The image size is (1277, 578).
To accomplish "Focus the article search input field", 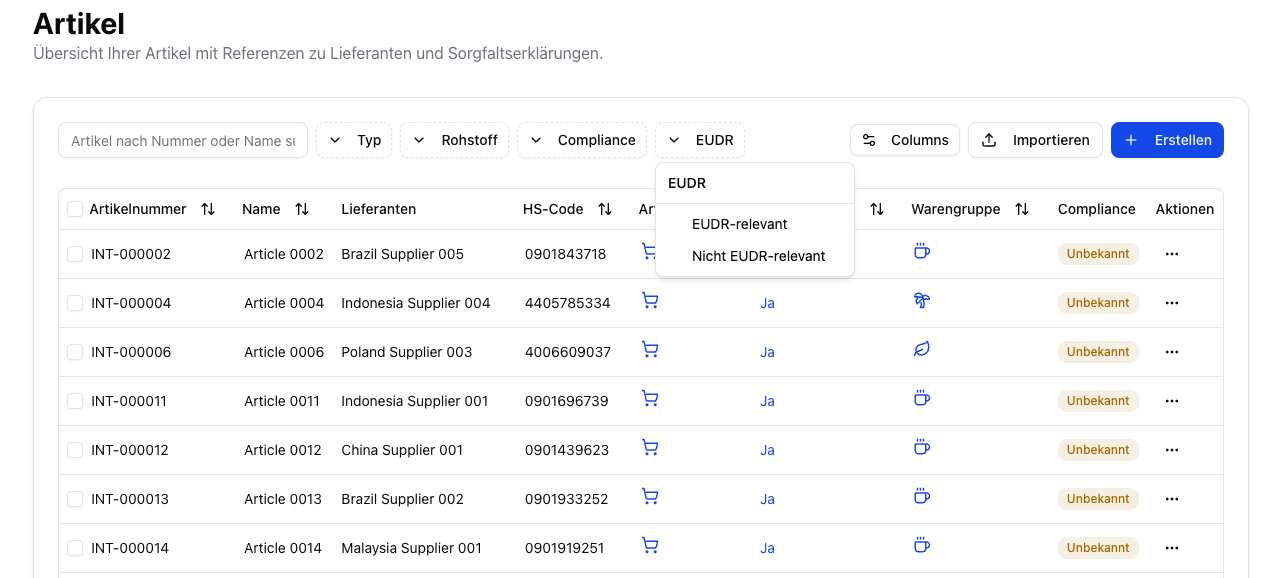I will coord(183,141).
